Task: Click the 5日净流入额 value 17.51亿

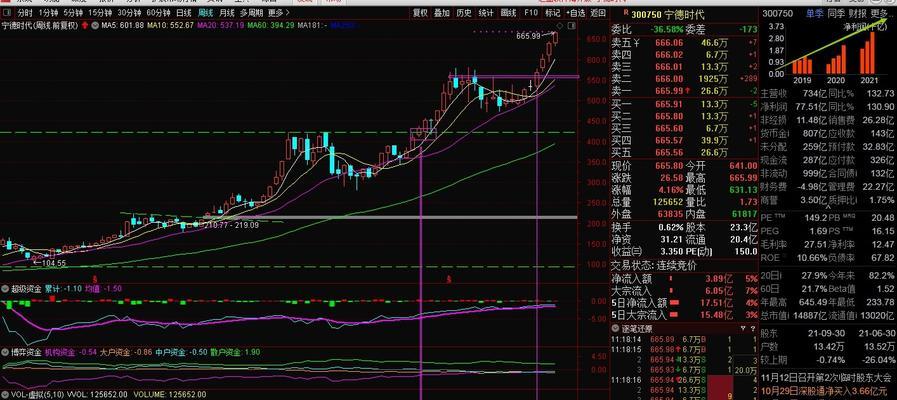Action: (x=719, y=303)
